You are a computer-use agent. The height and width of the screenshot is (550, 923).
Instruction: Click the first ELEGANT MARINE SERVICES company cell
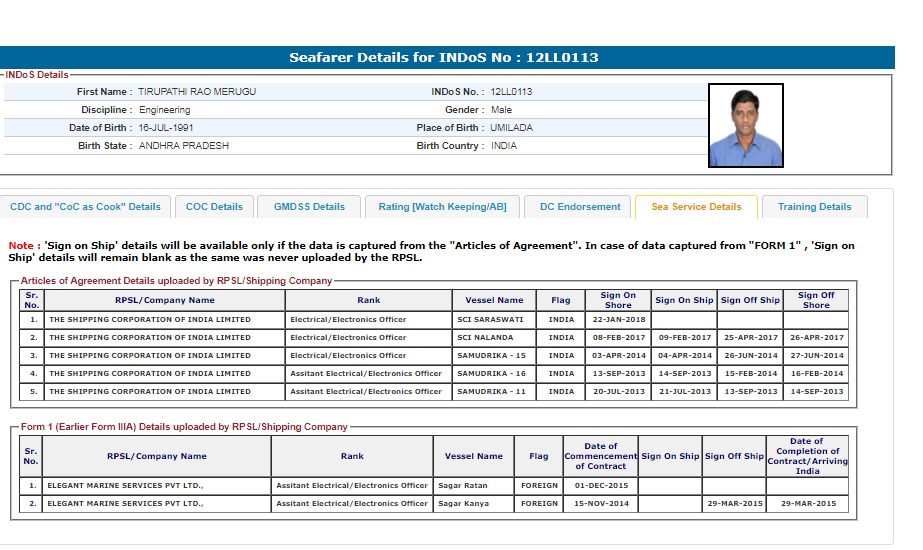point(157,486)
